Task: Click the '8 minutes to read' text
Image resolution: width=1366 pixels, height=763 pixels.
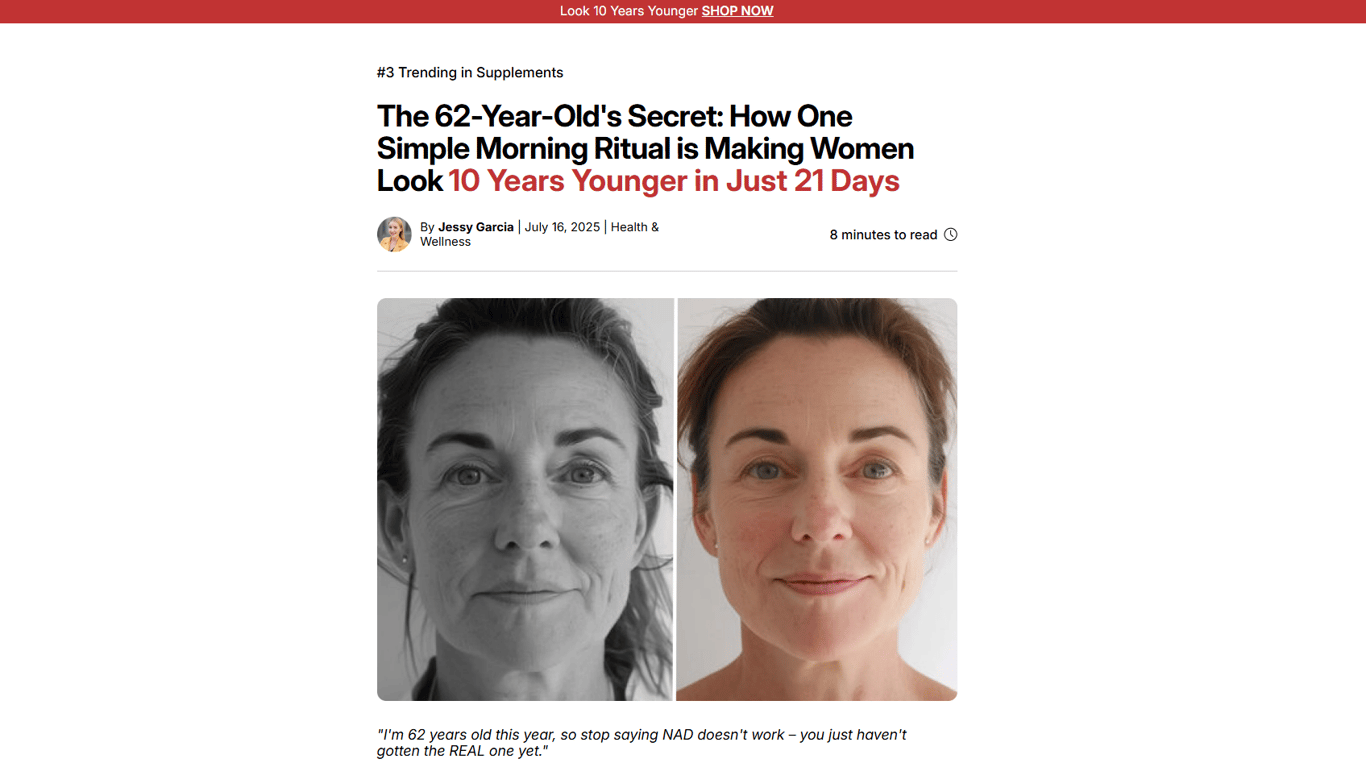Action: point(883,235)
